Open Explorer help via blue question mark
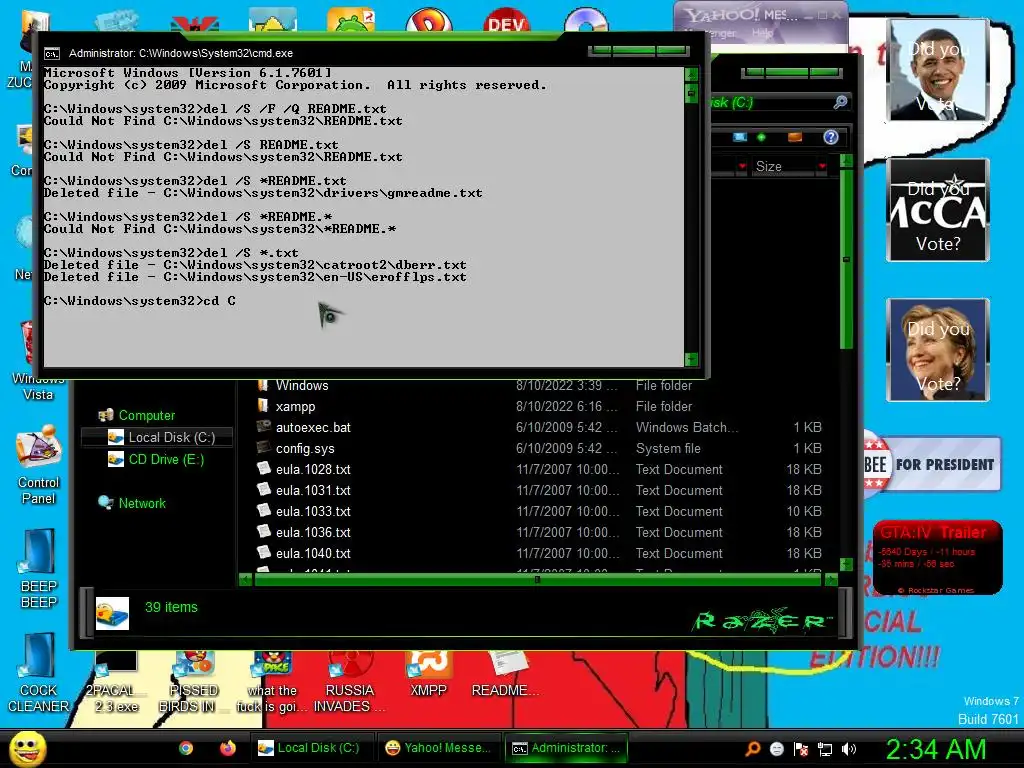Image resolution: width=1024 pixels, height=768 pixels. point(831,137)
